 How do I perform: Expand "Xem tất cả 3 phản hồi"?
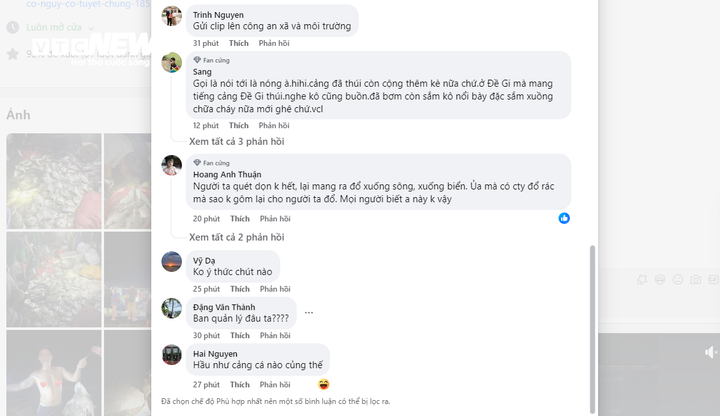point(236,141)
